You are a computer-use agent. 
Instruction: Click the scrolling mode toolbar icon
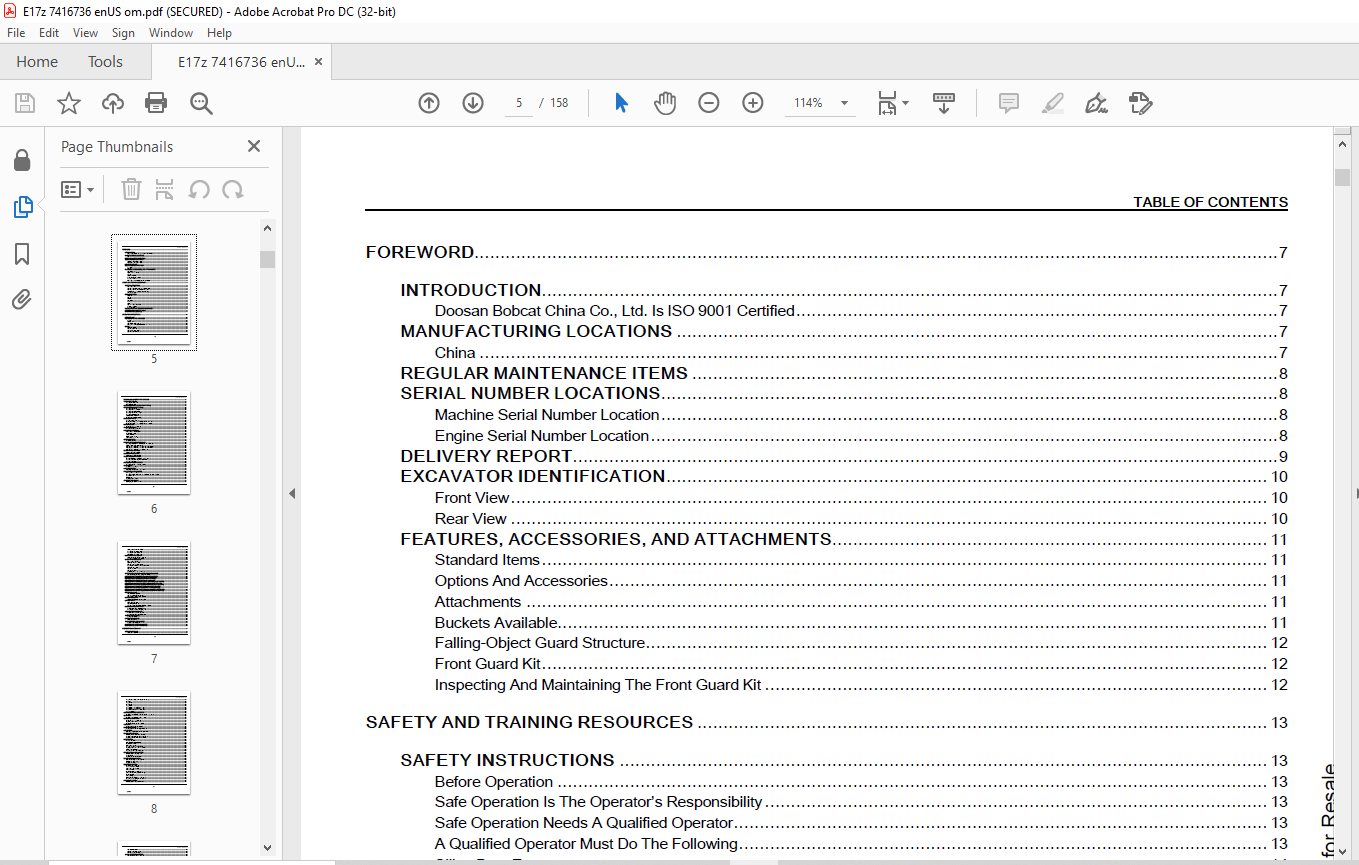944,103
